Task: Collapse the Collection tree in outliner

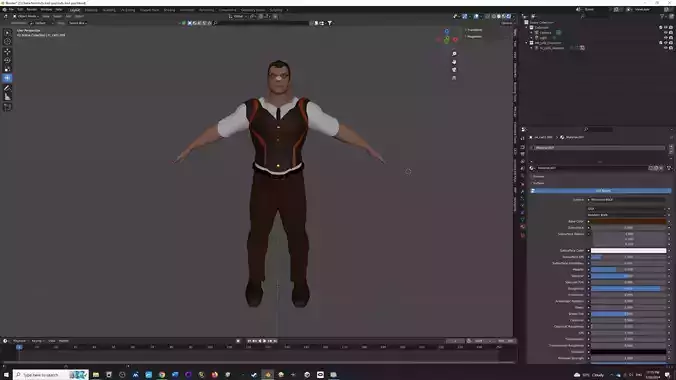Action: 527,28
